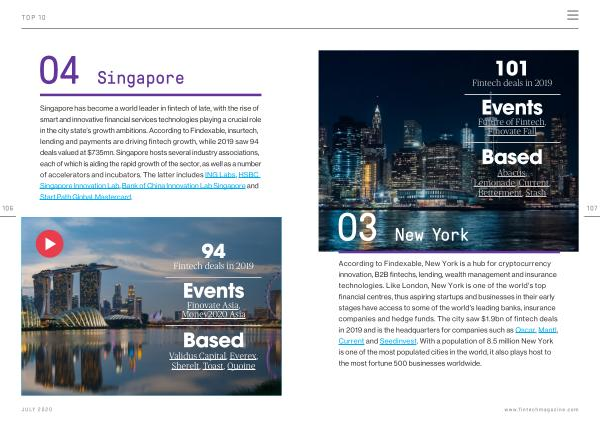Screen dimensions: 600x424
Task: Open the hamburger menu icon
Action: (x=572, y=16)
